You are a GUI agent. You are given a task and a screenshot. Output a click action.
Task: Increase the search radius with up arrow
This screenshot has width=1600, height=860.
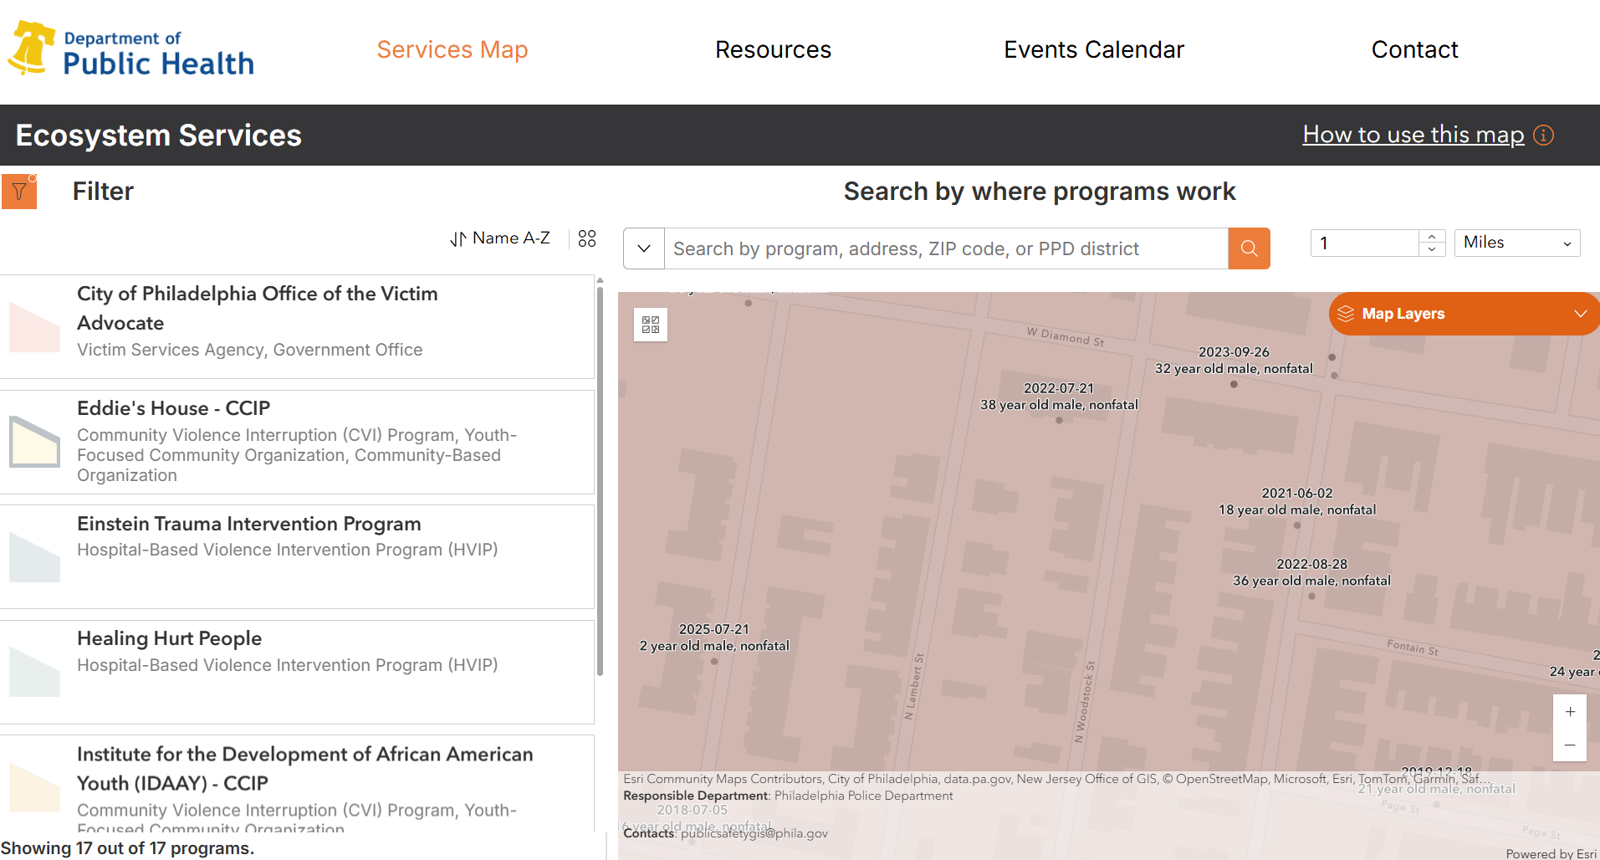(x=1432, y=237)
